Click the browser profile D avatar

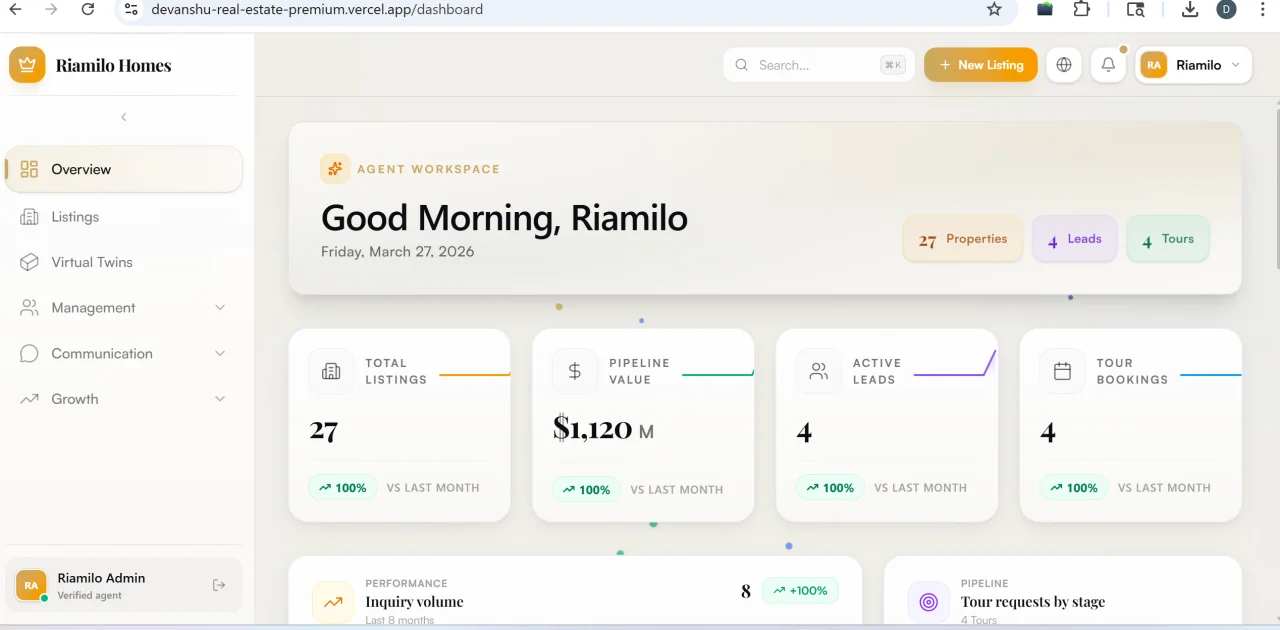tap(1226, 9)
